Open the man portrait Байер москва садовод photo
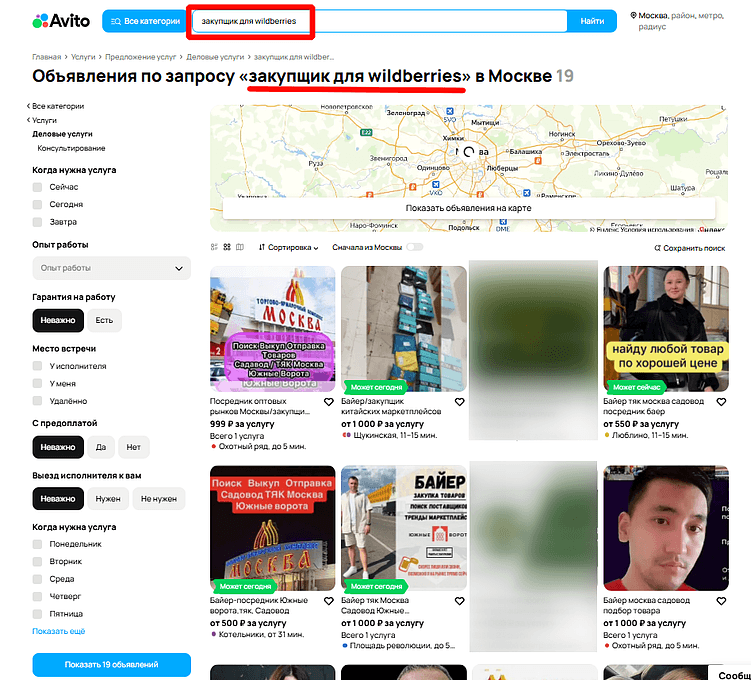This screenshot has width=751, height=680. pos(666,528)
